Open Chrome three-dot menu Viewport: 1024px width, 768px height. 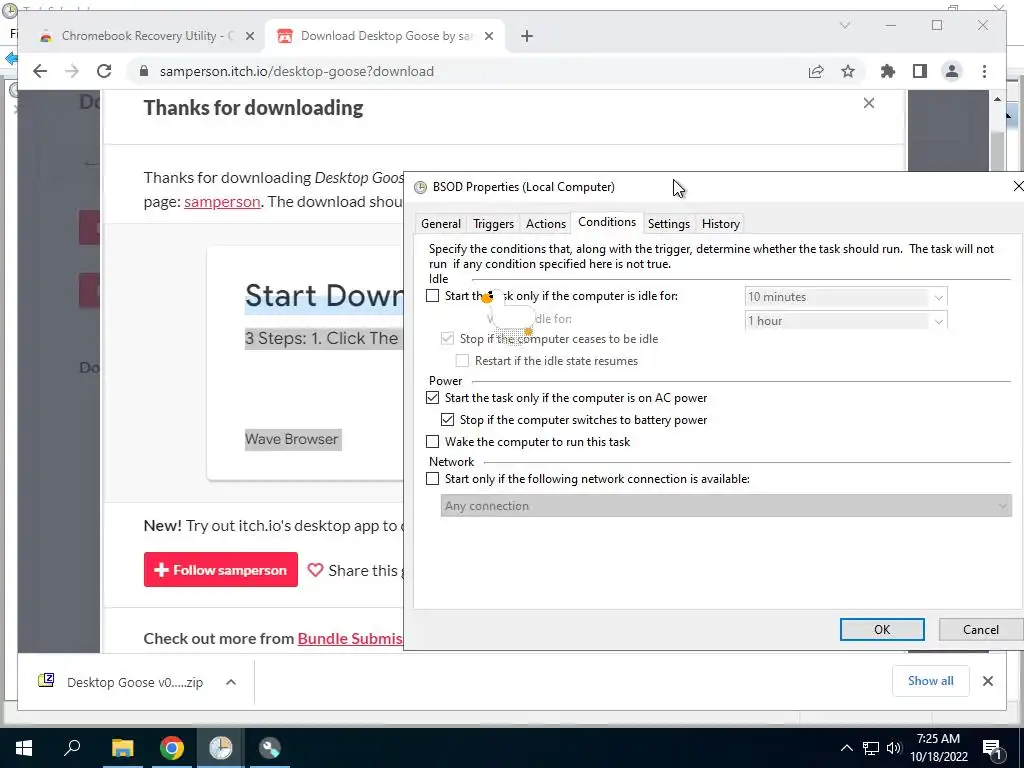(x=984, y=71)
